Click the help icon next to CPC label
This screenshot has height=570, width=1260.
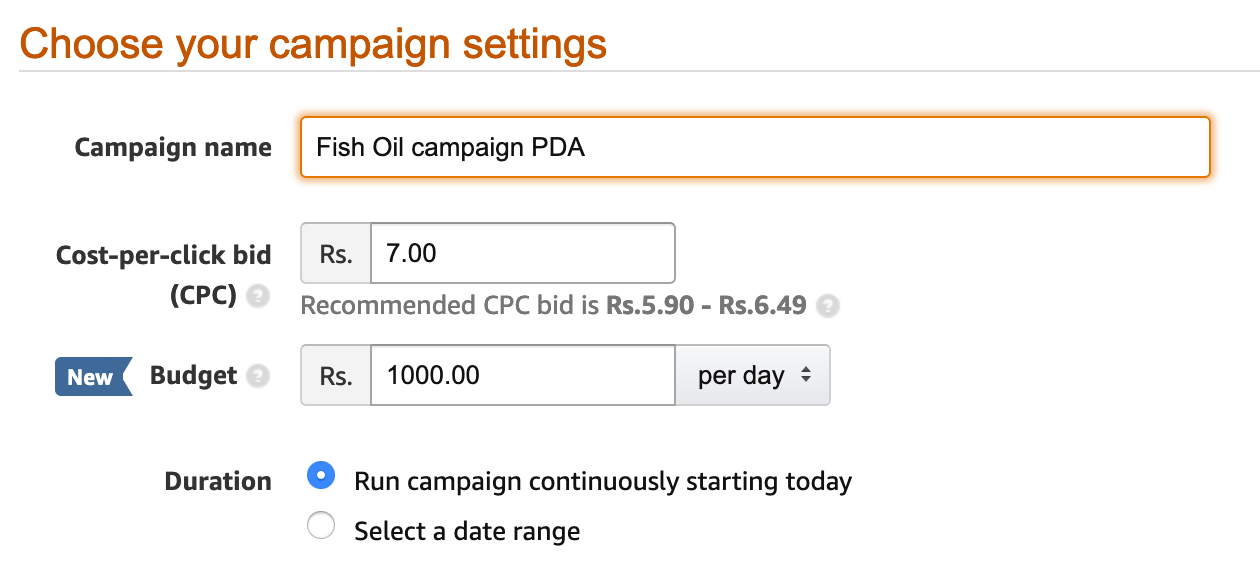258,297
